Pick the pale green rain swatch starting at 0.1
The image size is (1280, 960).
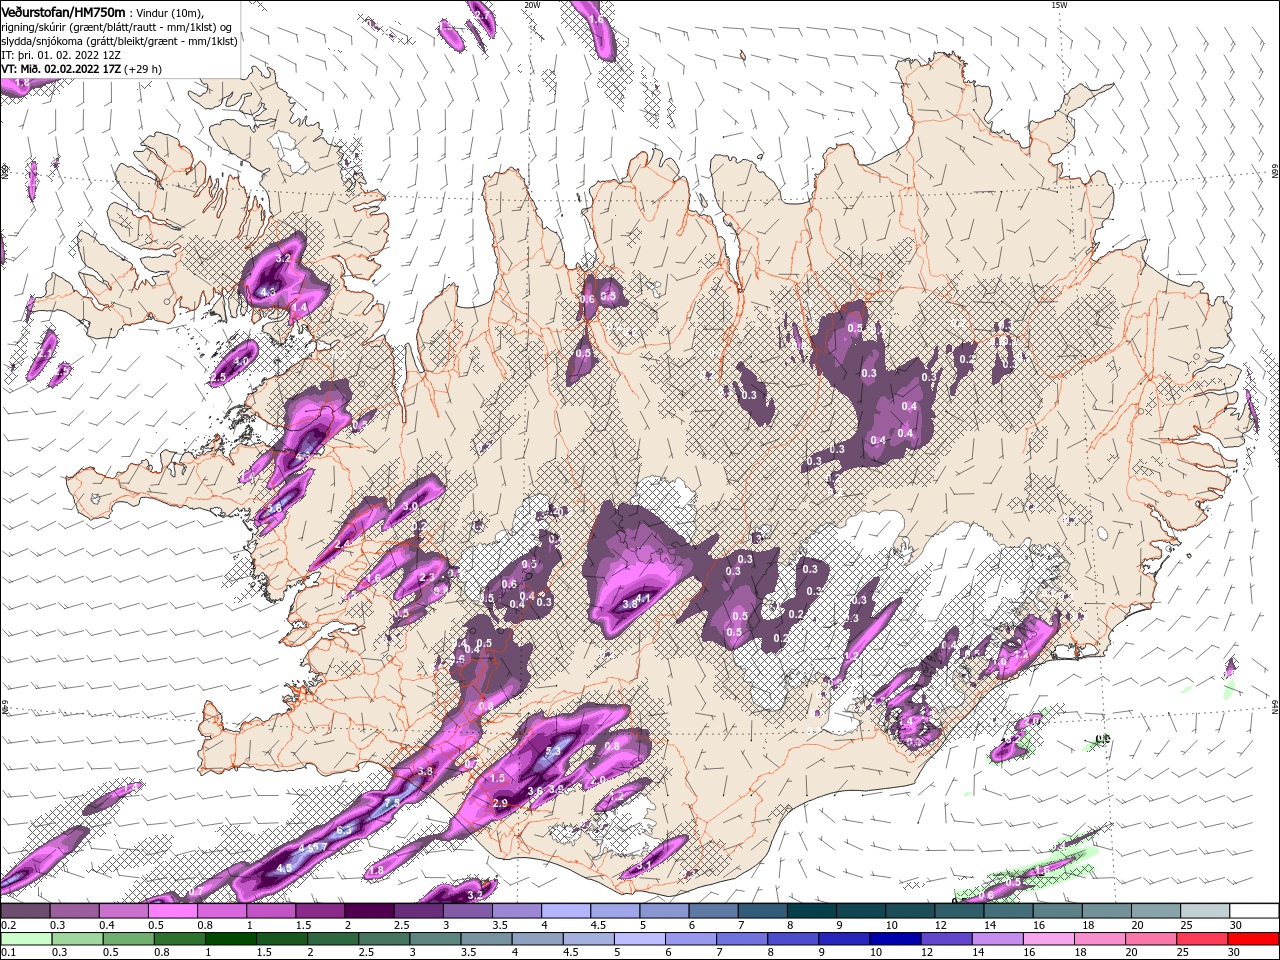pyautogui.click(x=27, y=939)
